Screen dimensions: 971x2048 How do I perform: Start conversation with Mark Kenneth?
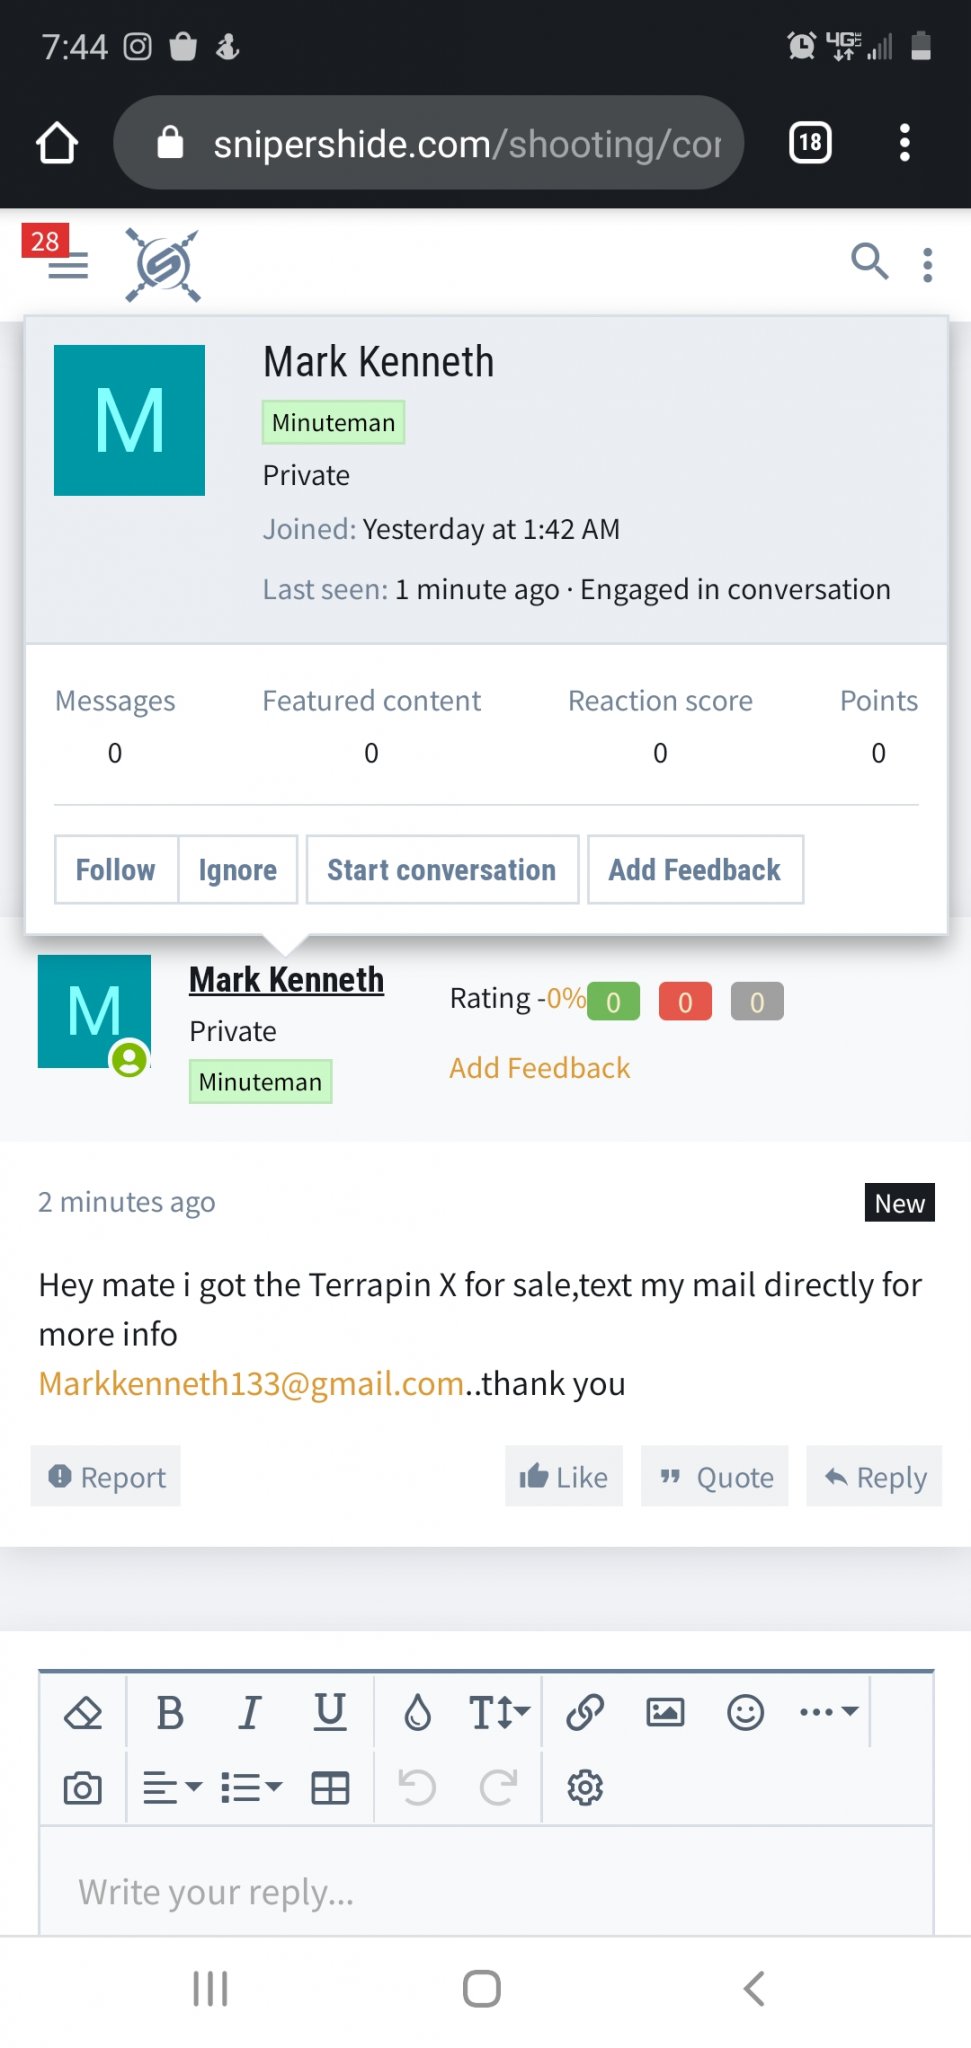(x=442, y=870)
